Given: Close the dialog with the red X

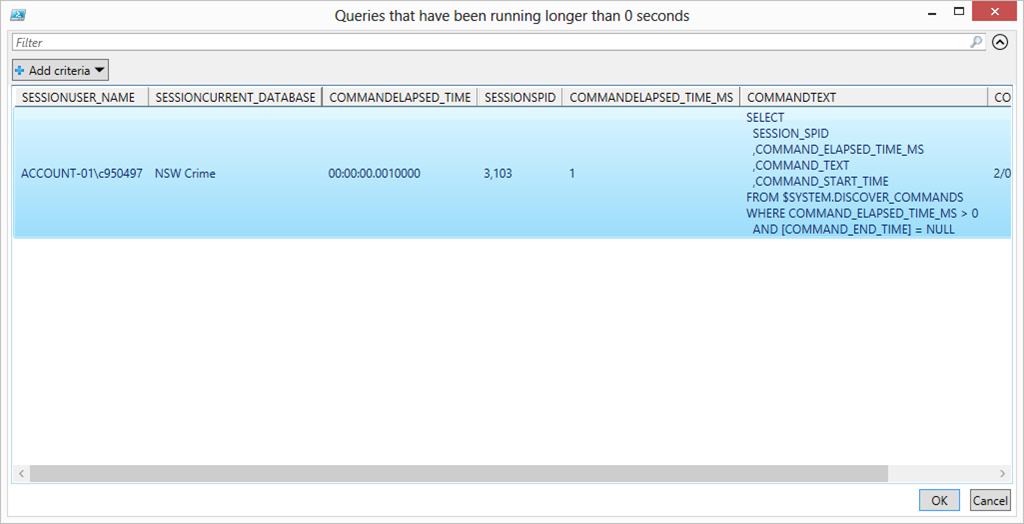Looking at the screenshot, I should coord(995,11).
